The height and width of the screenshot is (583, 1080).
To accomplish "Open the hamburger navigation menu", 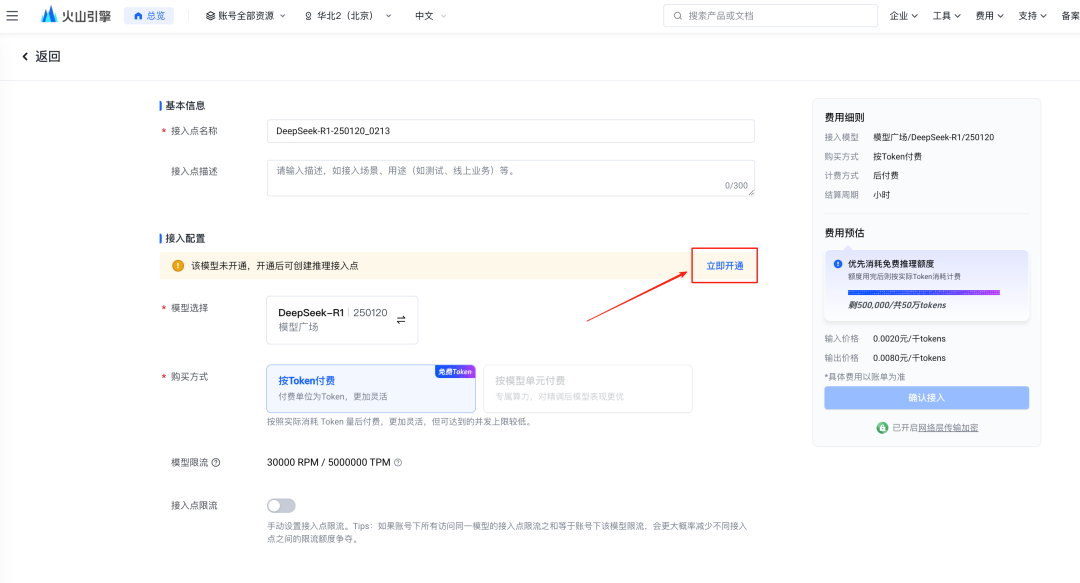I will (12, 15).
